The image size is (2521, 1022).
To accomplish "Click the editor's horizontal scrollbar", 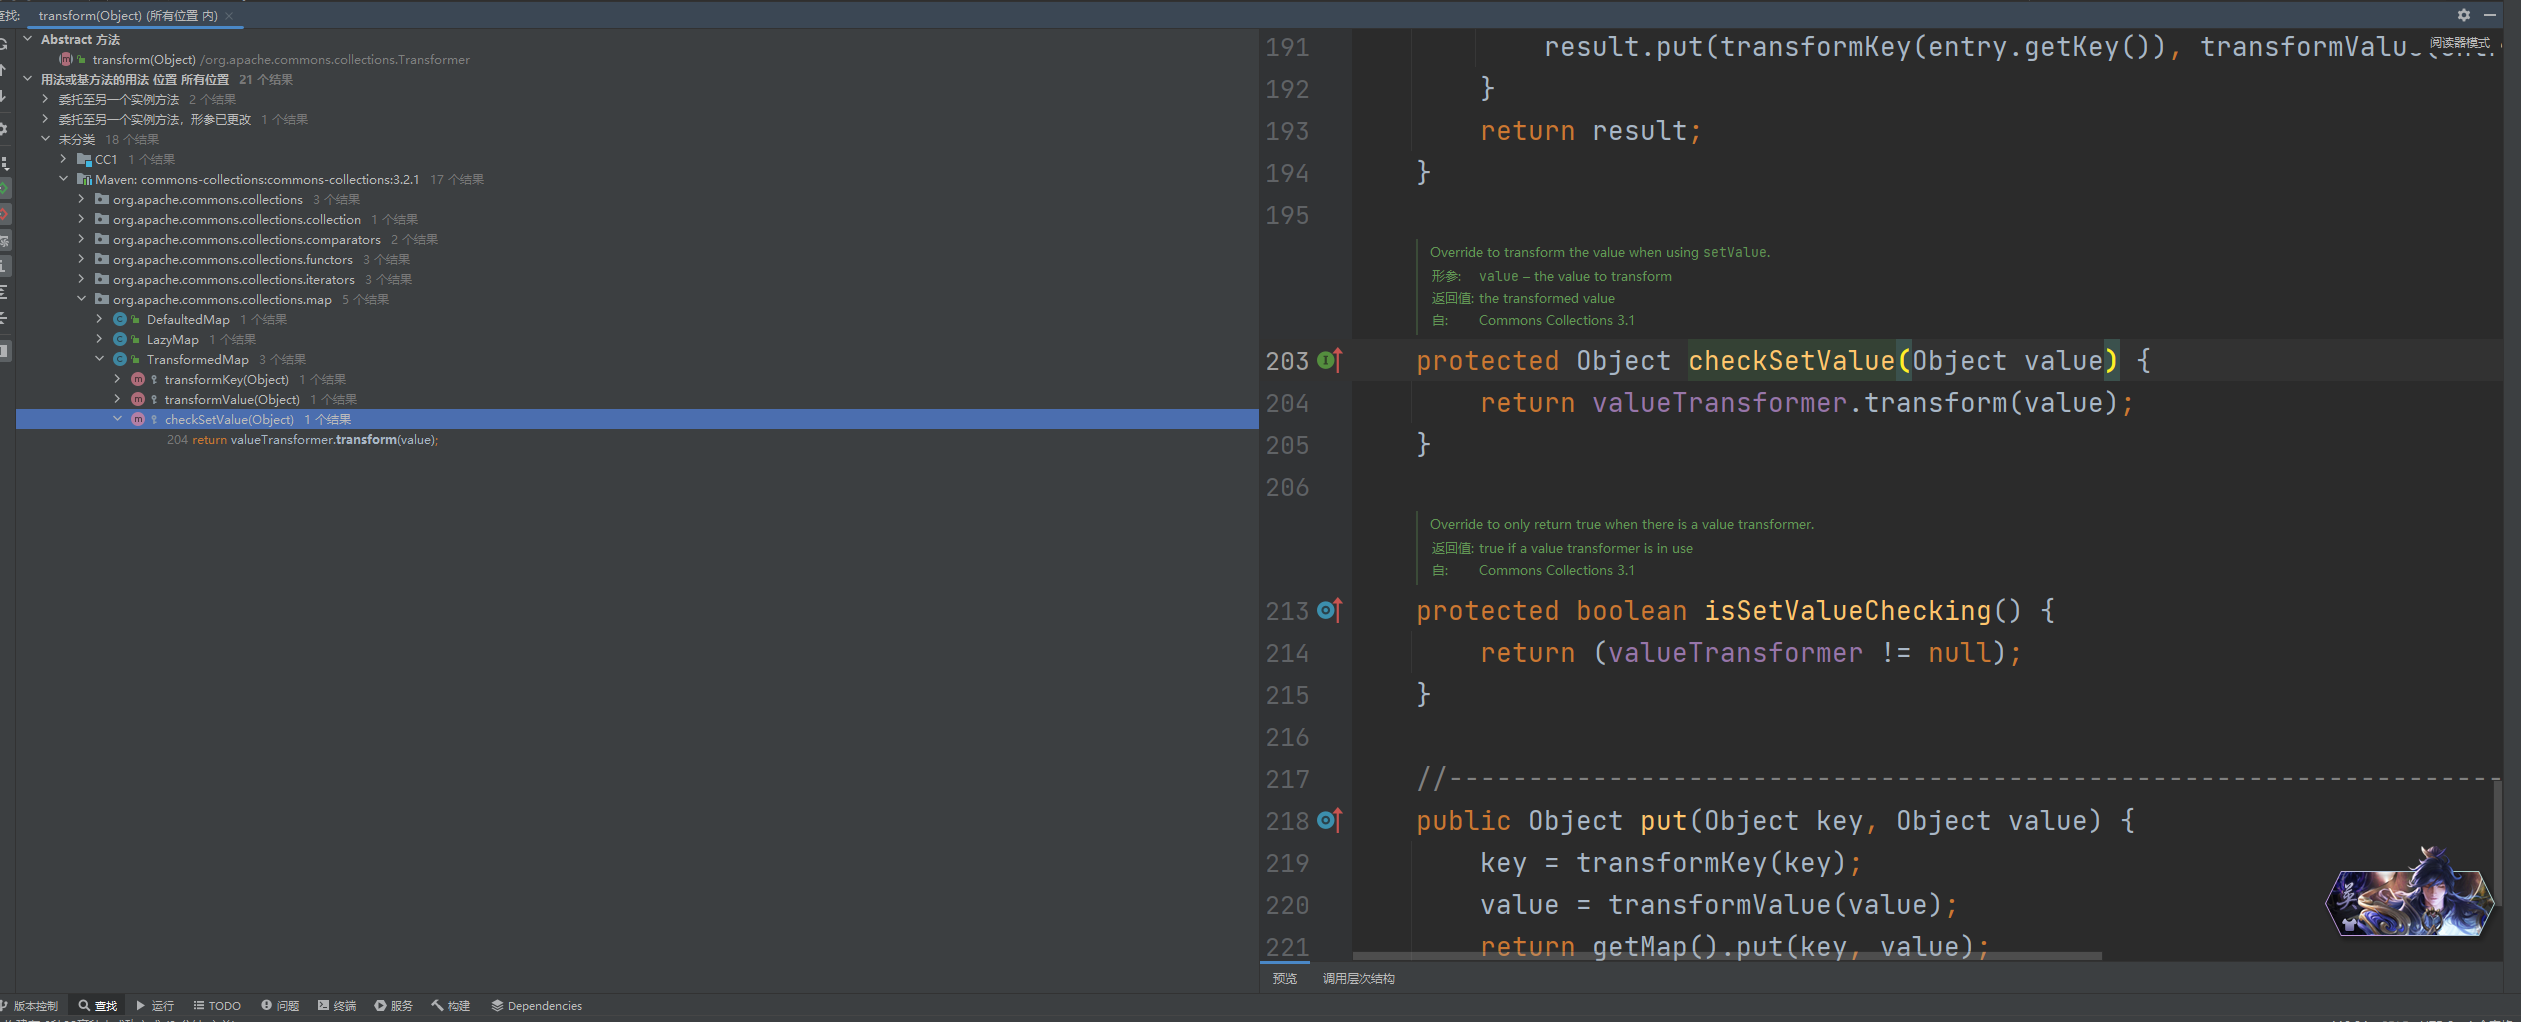I will (x=1726, y=956).
